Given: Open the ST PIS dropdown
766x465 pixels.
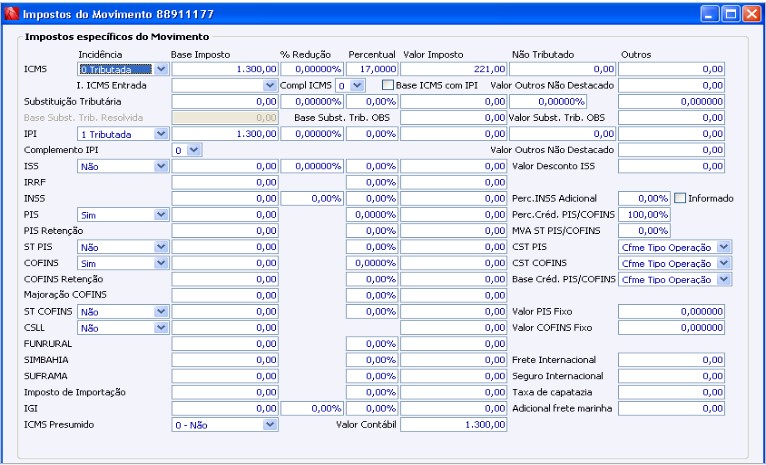Looking at the screenshot, I should tap(161, 247).
